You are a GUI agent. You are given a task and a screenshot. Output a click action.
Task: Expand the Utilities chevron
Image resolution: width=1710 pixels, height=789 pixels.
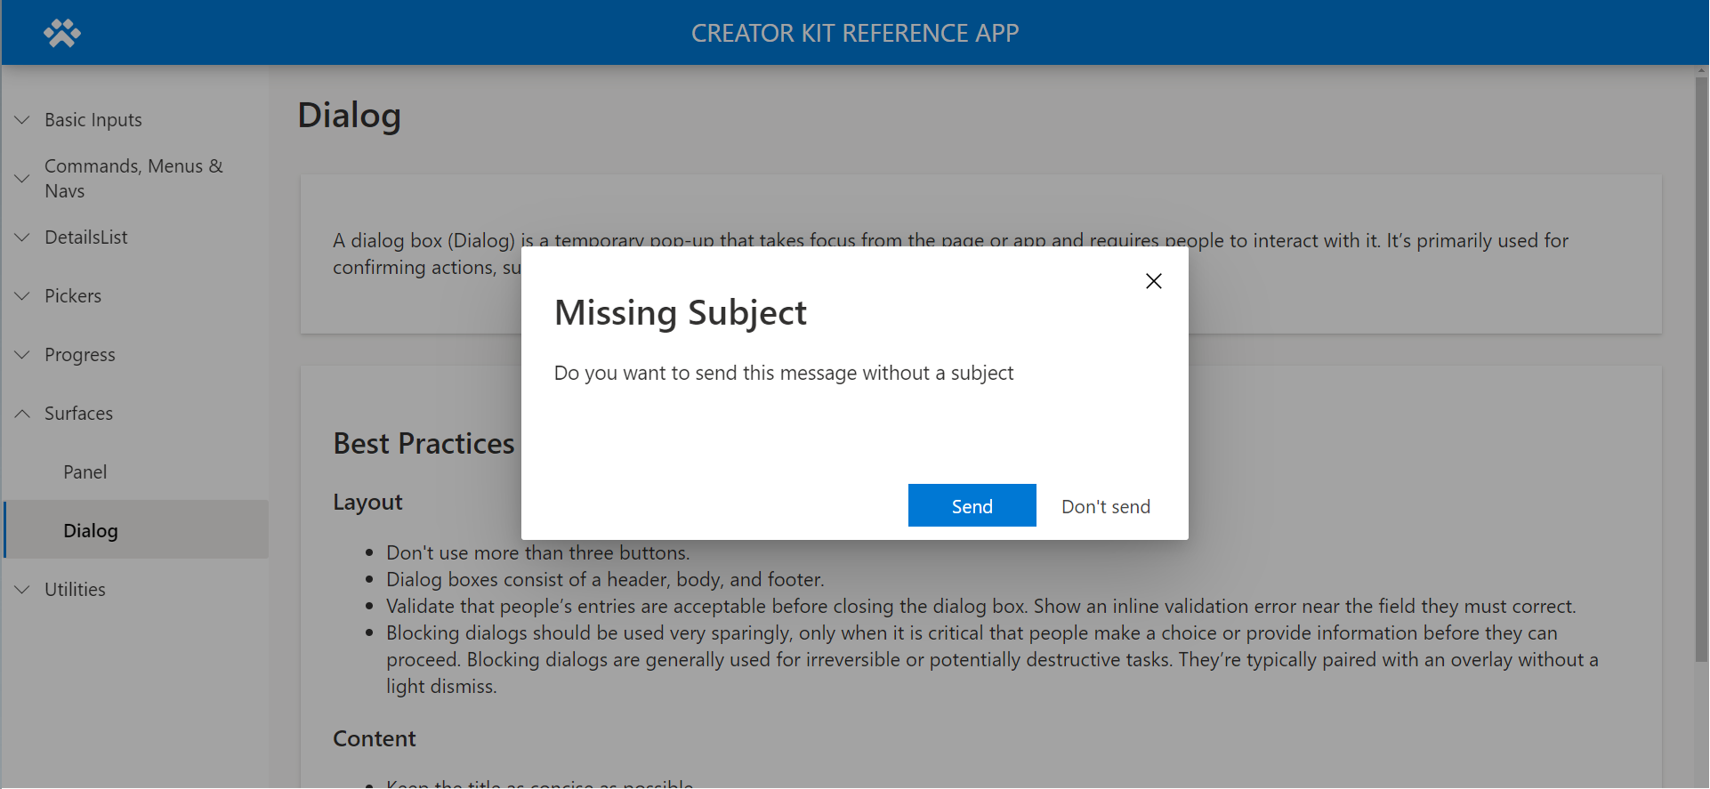coord(22,590)
